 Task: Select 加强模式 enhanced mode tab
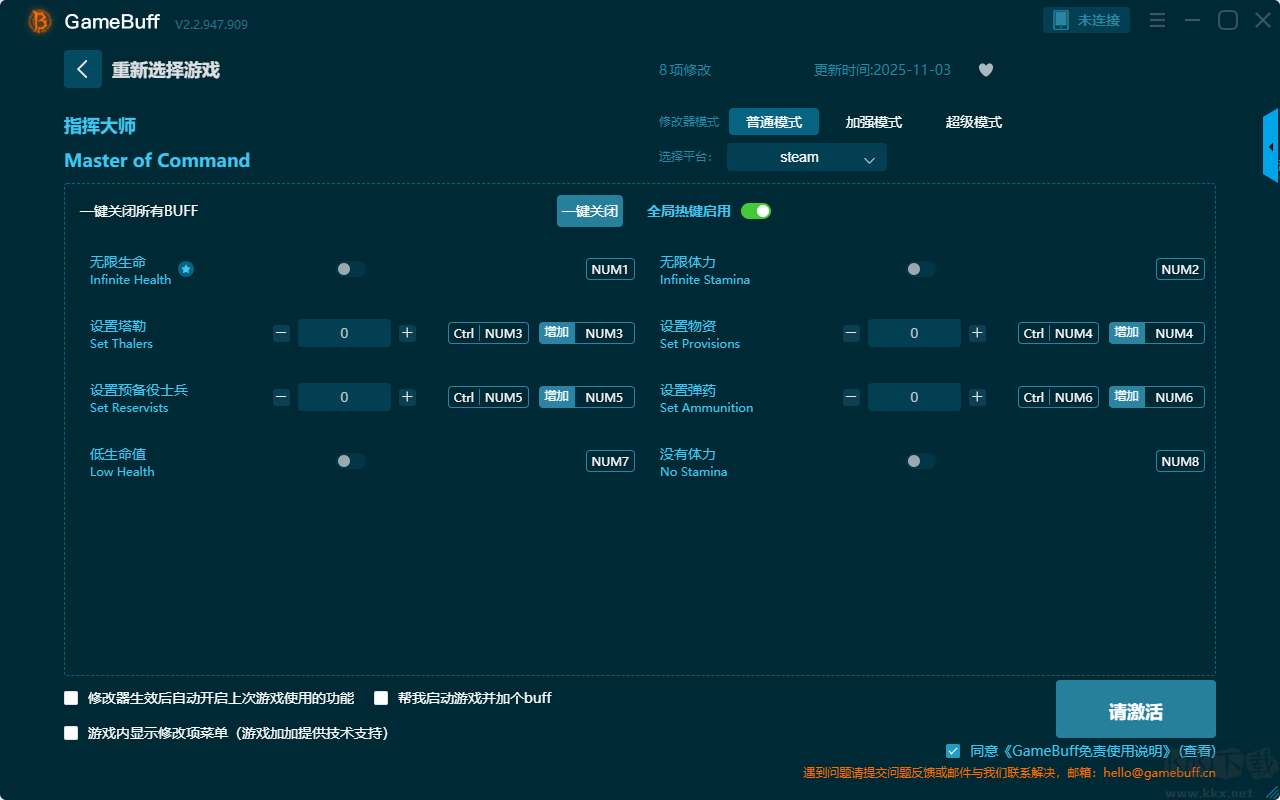pyautogui.click(x=874, y=122)
